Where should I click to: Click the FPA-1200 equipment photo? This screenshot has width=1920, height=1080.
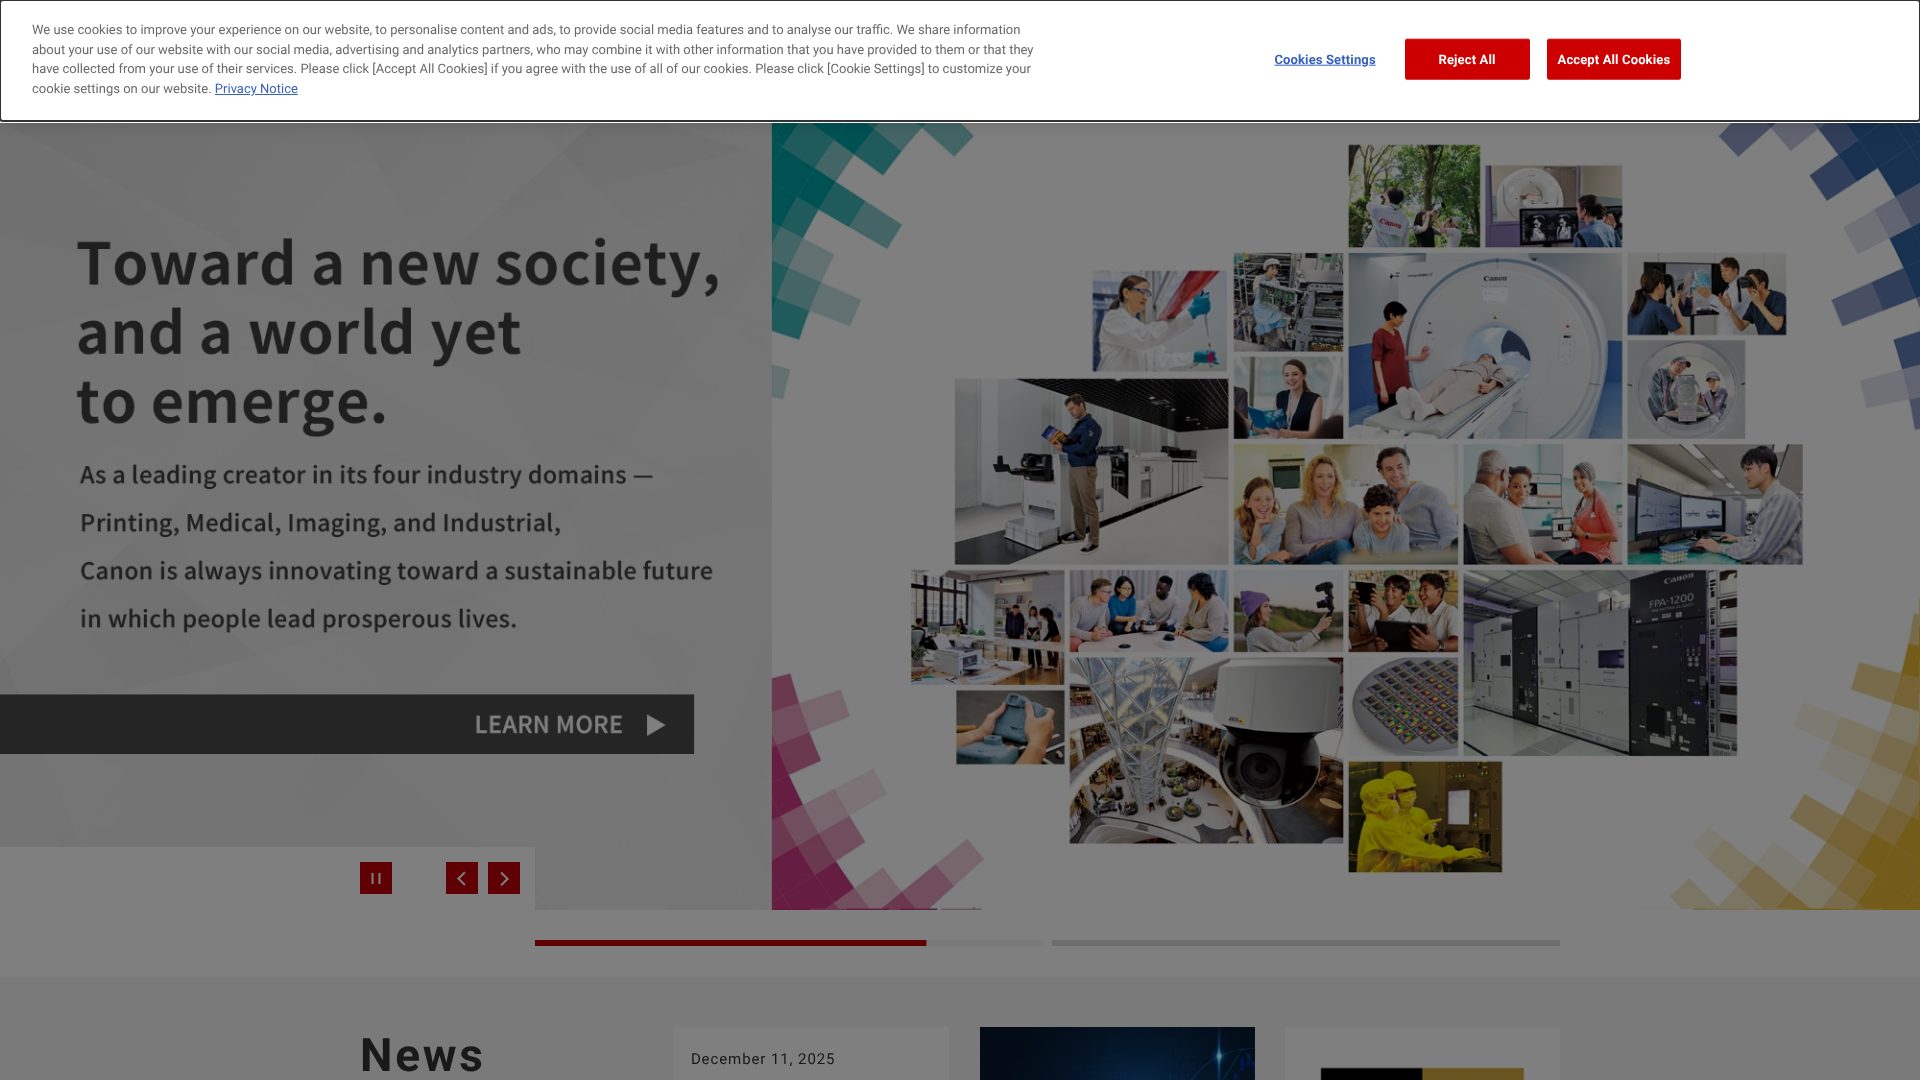(x=1599, y=663)
